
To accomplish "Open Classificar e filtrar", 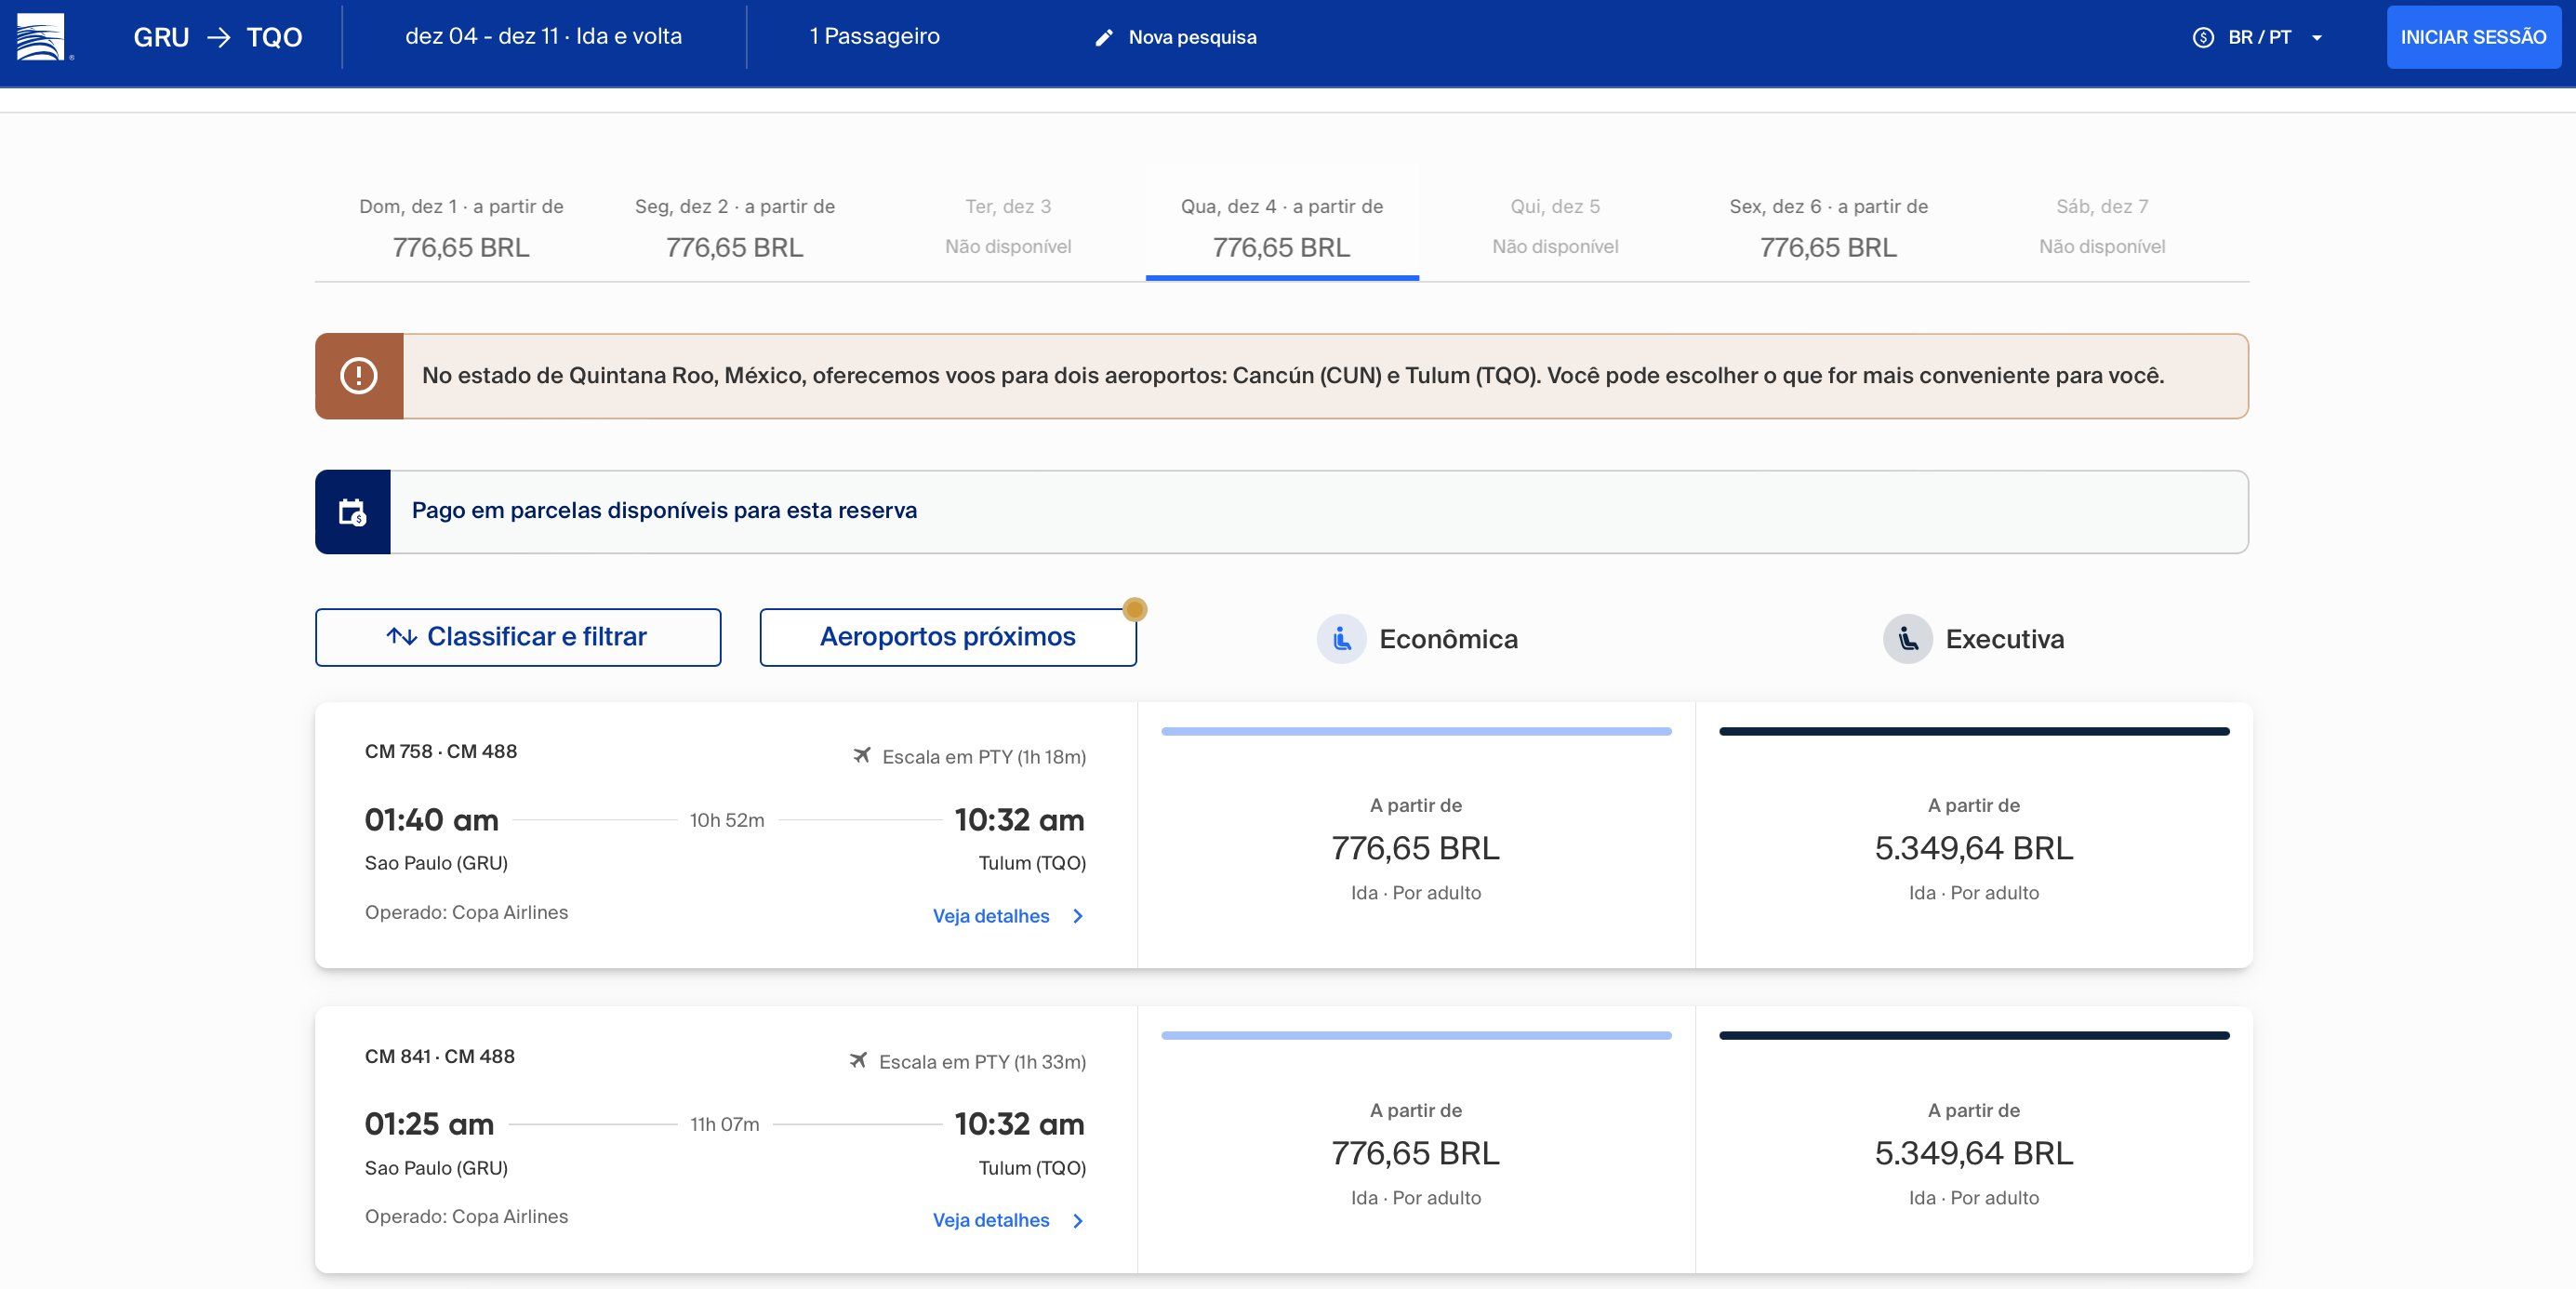I will click(518, 637).
